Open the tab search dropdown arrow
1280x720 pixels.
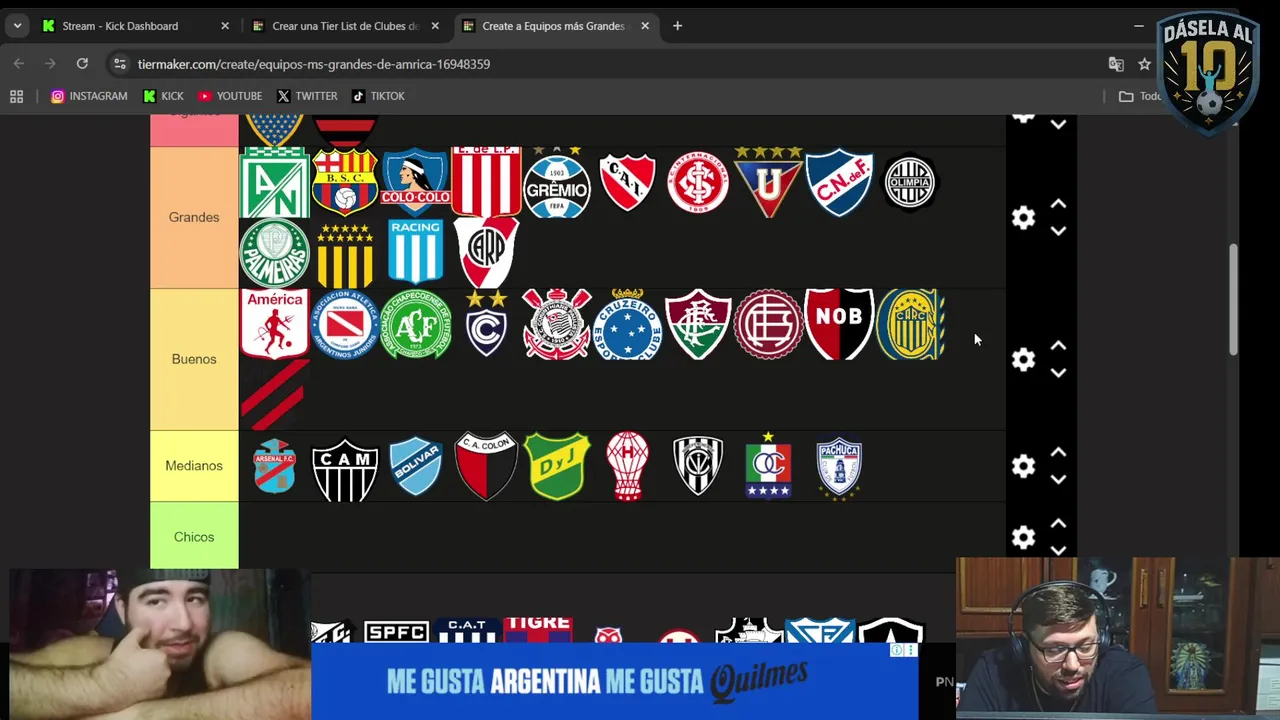pos(17,26)
